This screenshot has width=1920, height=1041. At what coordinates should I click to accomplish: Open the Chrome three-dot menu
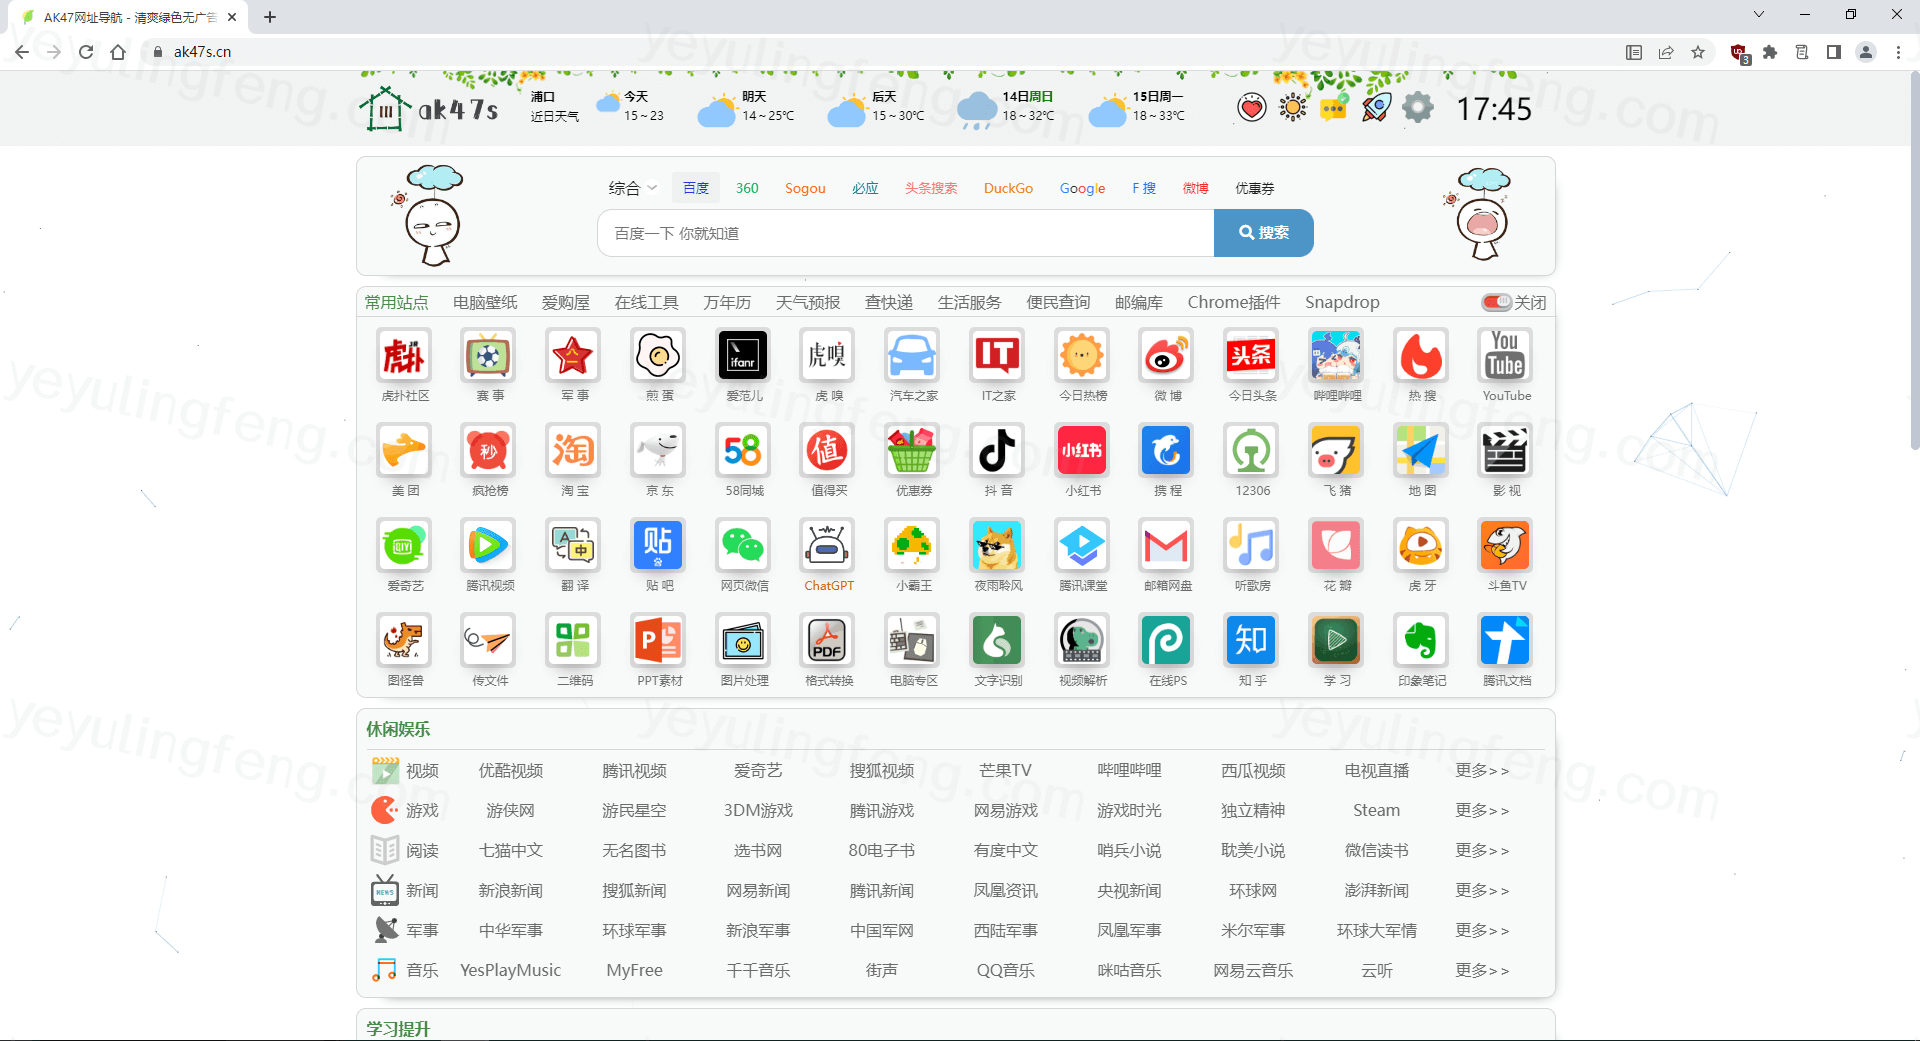click(x=1898, y=52)
